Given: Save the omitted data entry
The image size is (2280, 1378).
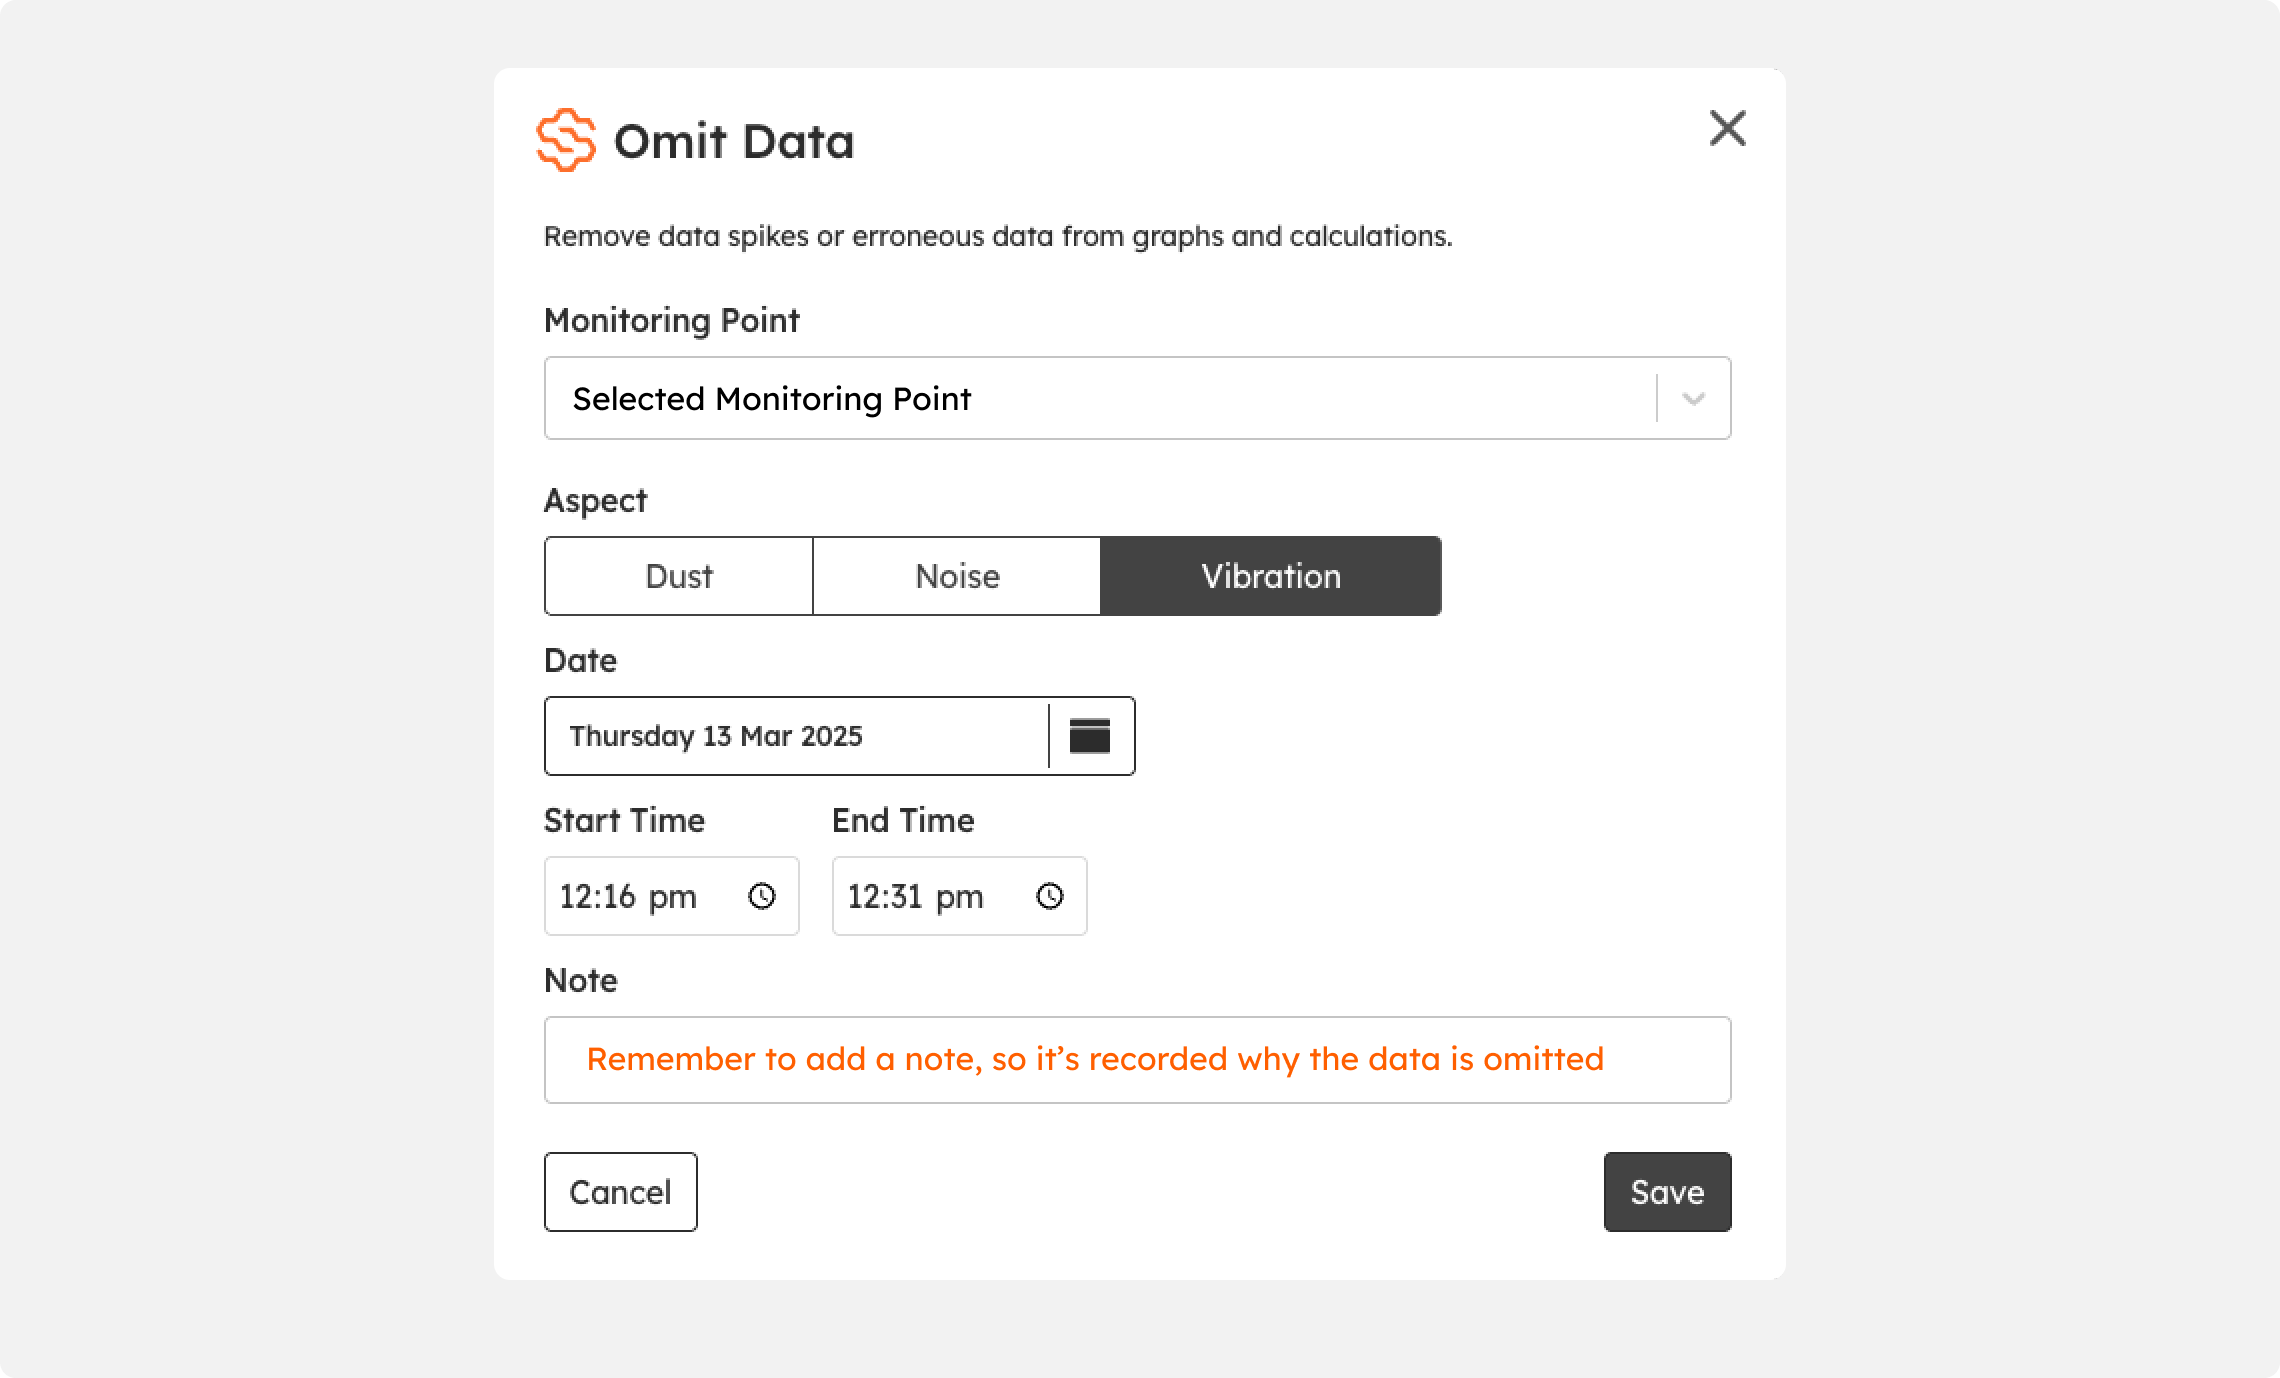Looking at the screenshot, I should (x=1668, y=1192).
